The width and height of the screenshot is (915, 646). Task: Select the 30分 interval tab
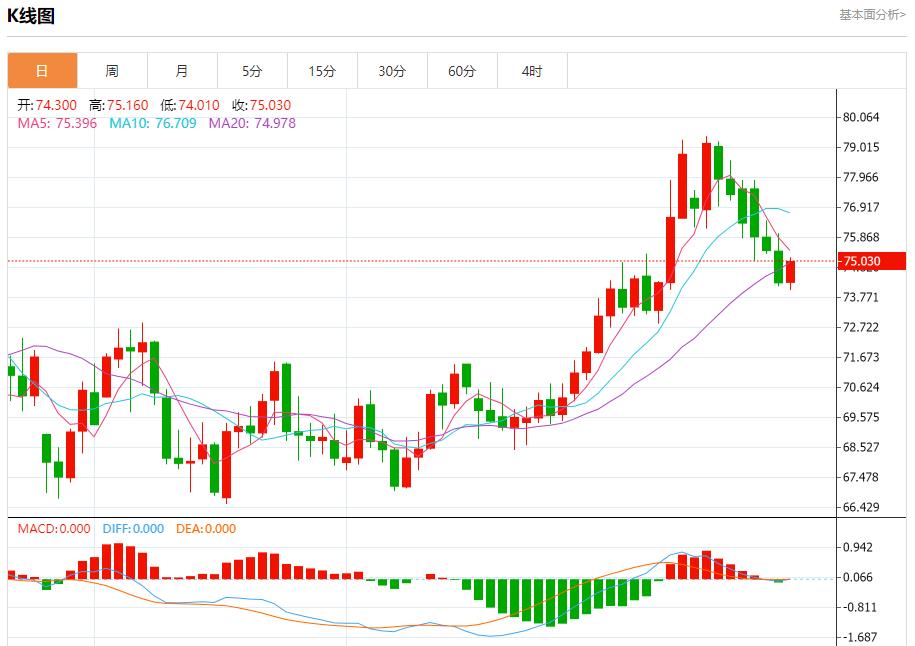[x=392, y=71]
